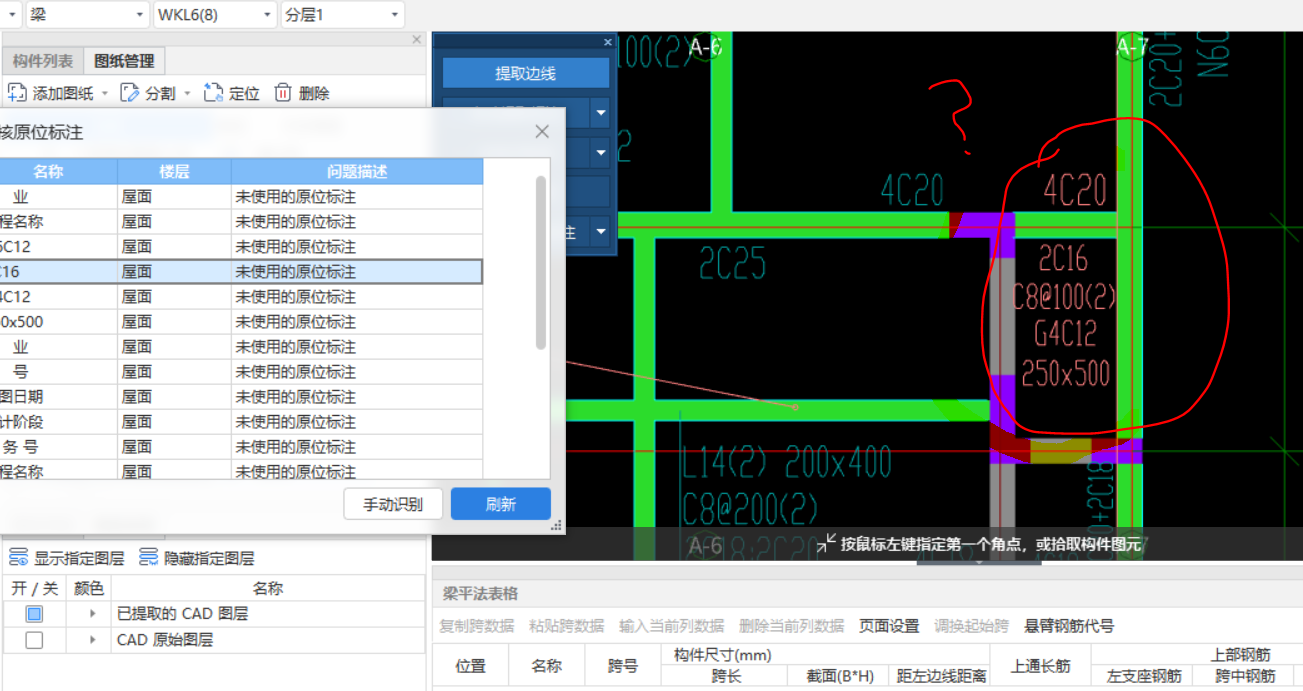Click the 上通长筋 column header
The width and height of the screenshot is (1303, 691).
1040,666
